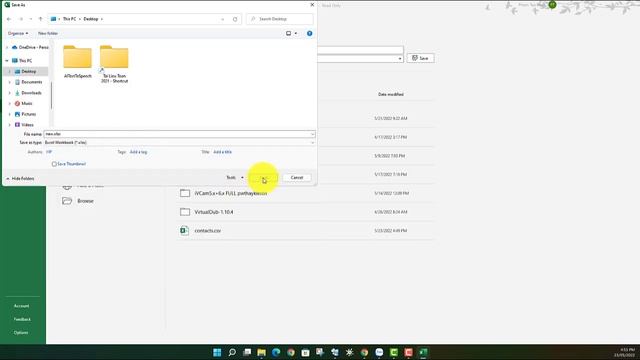Screen dimensions: 640x360
Task: Select Videos in navigation pane
Action: point(24,124)
